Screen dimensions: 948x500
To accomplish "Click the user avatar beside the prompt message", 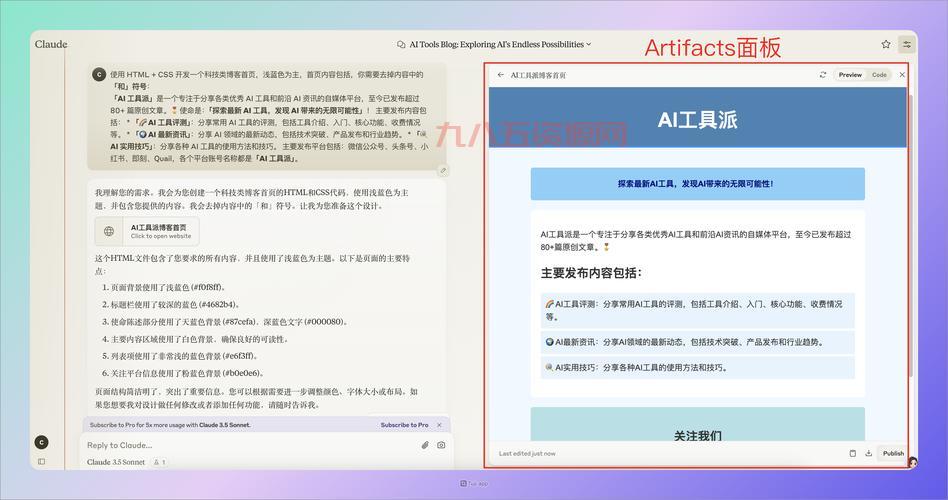I will click(x=99, y=74).
